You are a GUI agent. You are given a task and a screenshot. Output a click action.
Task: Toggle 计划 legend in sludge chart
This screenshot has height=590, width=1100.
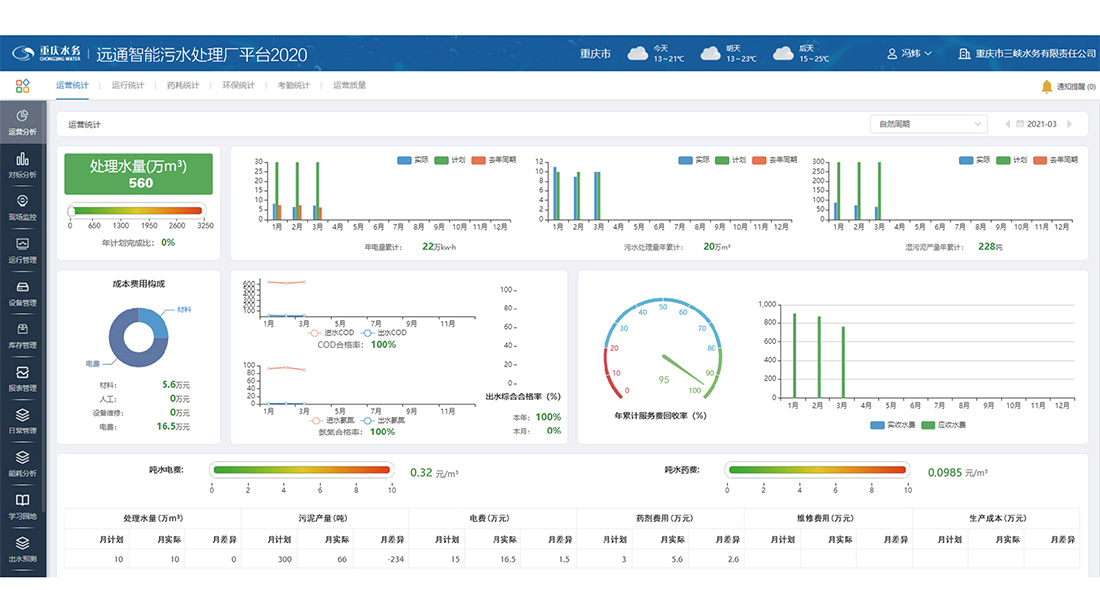[x=1011, y=160]
